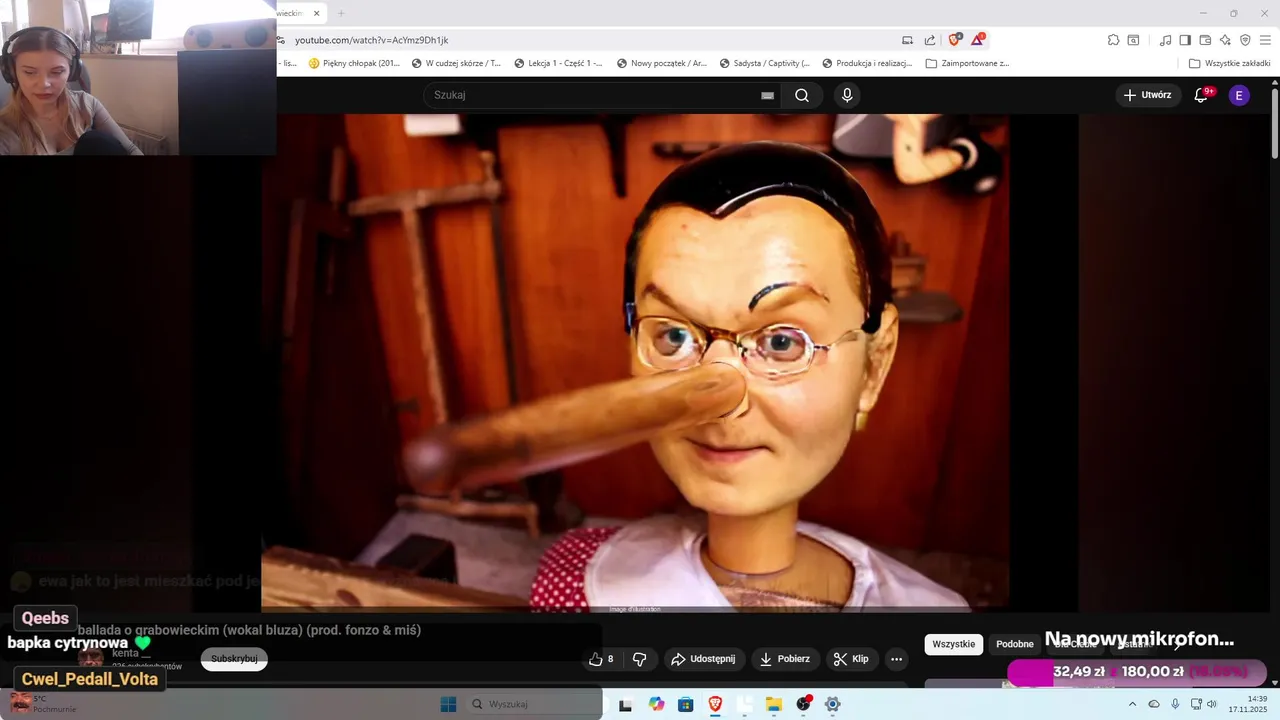
Task: Expand the Zaimportowane z... bookmarks folder
Action: pyautogui.click(x=968, y=63)
